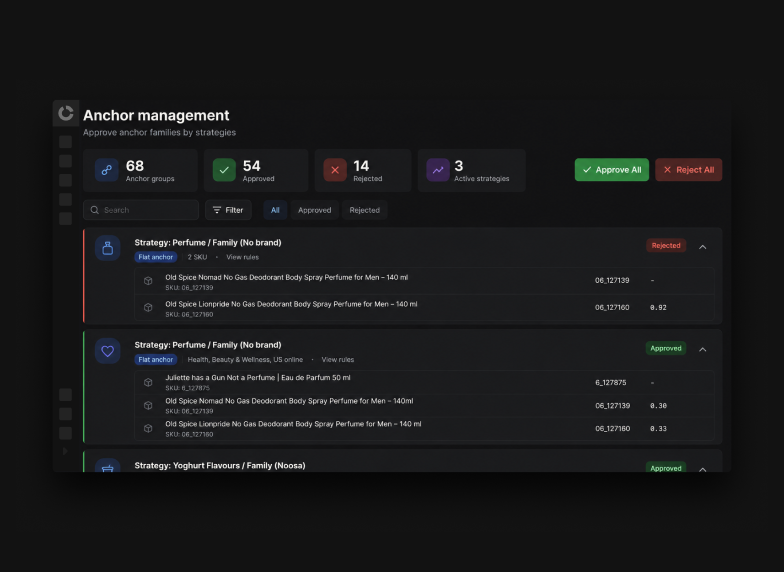The image size is (784, 572).
Task: Click value 0.33 in Old Spice Lionpride row
Action: 658,428
